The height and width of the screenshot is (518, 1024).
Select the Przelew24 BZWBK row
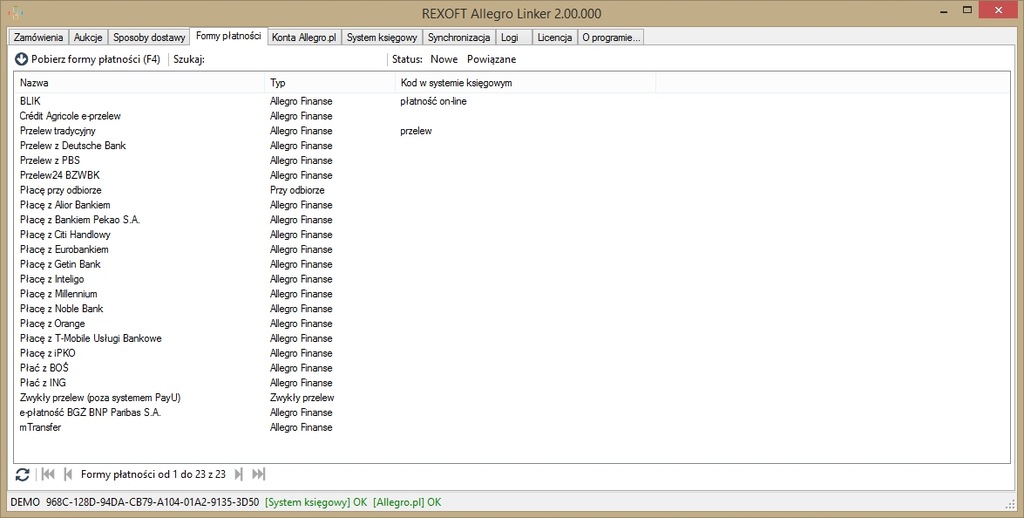click(512, 175)
